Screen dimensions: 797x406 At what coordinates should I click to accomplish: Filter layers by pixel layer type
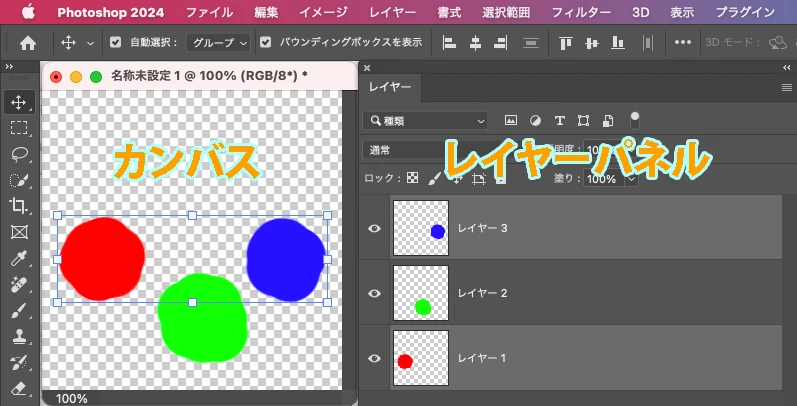pyautogui.click(x=510, y=120)
